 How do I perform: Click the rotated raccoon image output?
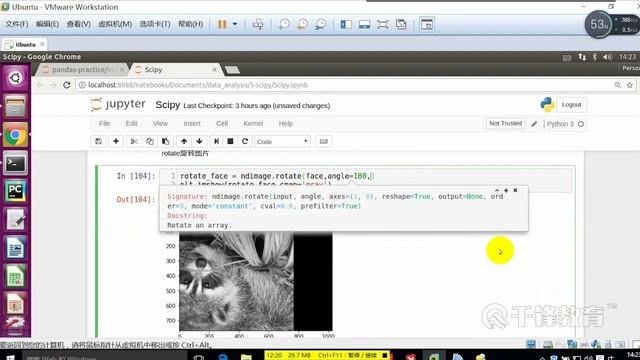coord(256,281)
